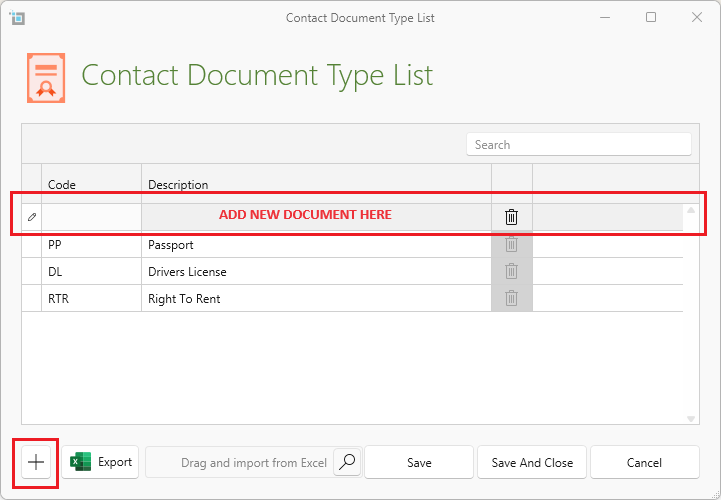Sort by the Description column header
721x500 pixels.
(x=315, y=184)
